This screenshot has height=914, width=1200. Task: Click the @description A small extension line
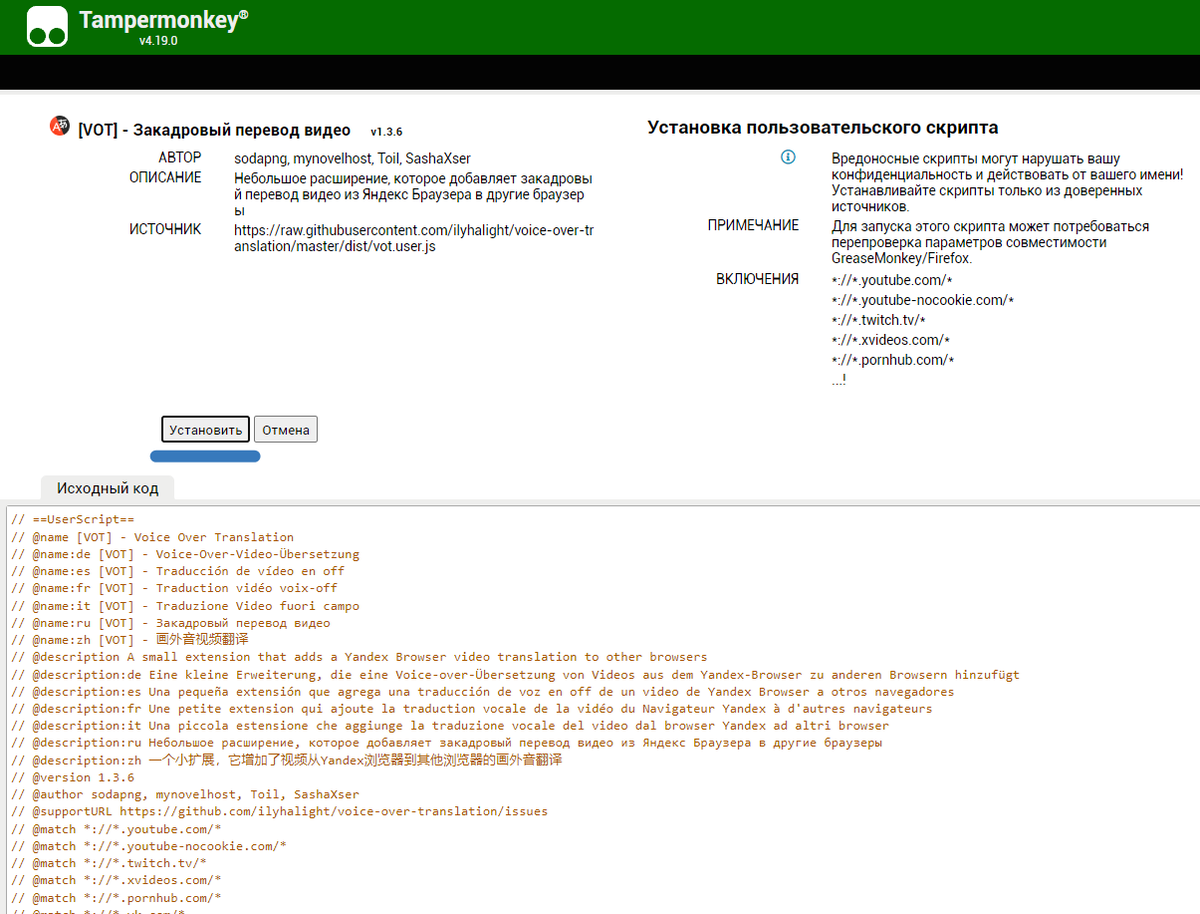tap(359, 657)
